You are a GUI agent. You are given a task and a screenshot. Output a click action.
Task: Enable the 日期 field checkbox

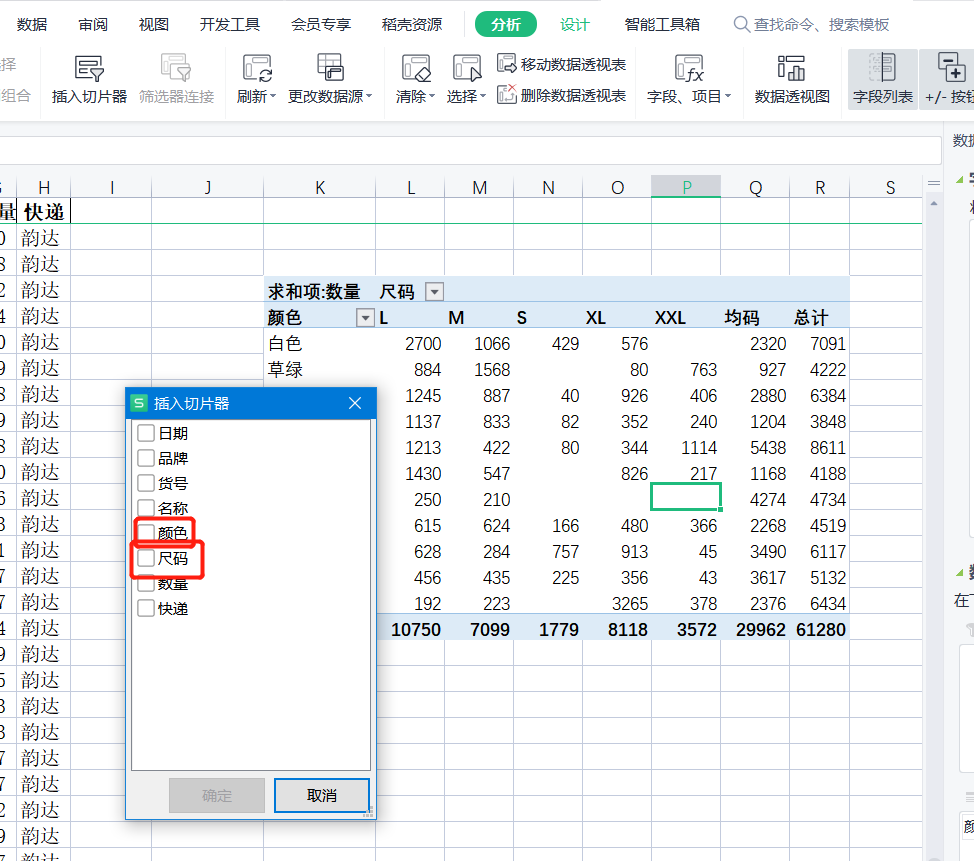point(146,433)
